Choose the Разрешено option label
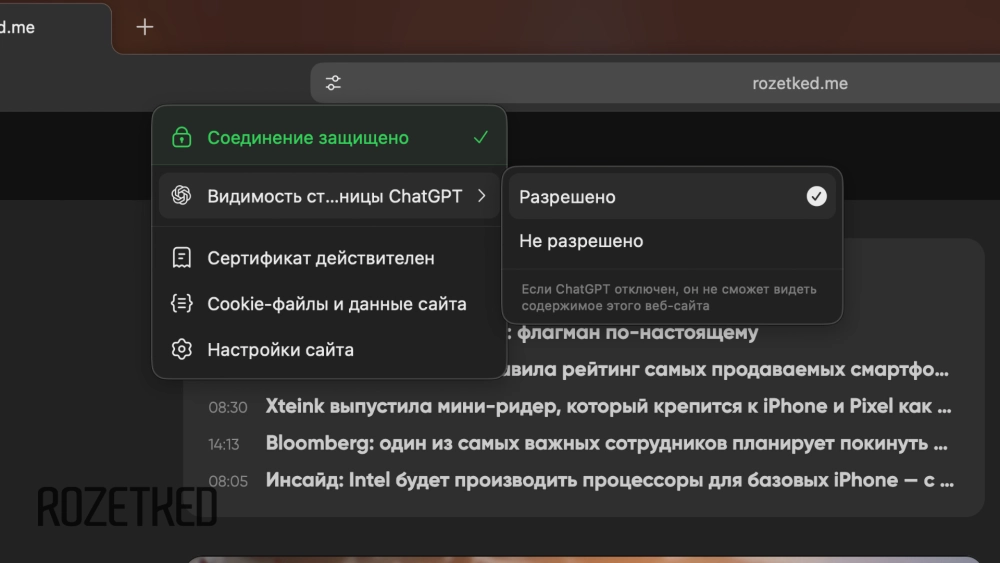 click(567, 197)
